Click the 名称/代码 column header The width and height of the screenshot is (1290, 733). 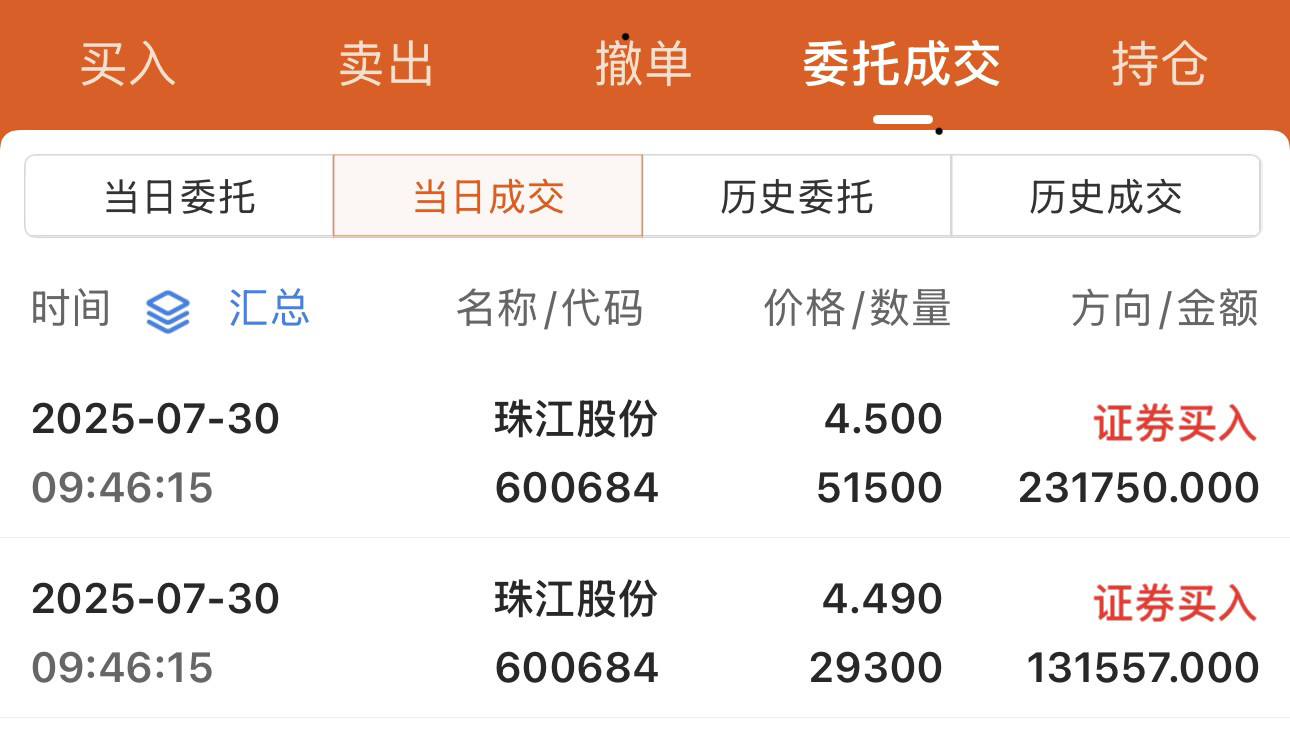549,309
